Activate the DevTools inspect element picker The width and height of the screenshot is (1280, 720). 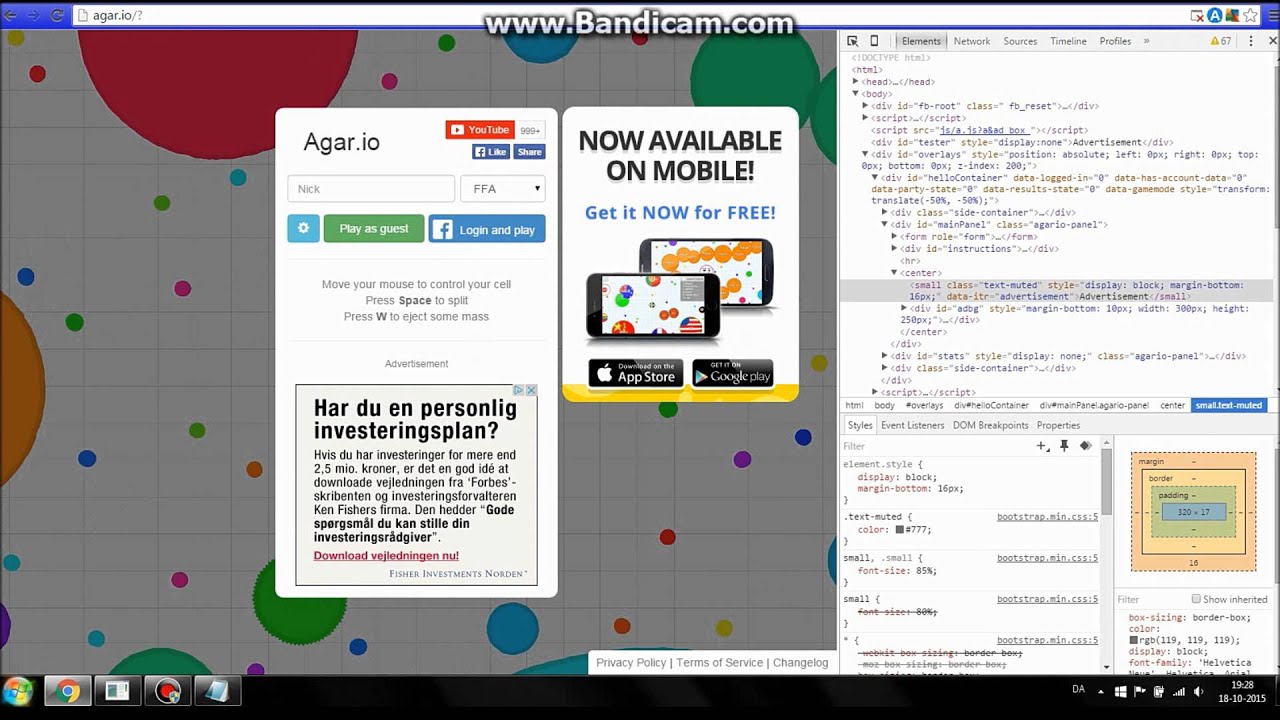point(852,41)
